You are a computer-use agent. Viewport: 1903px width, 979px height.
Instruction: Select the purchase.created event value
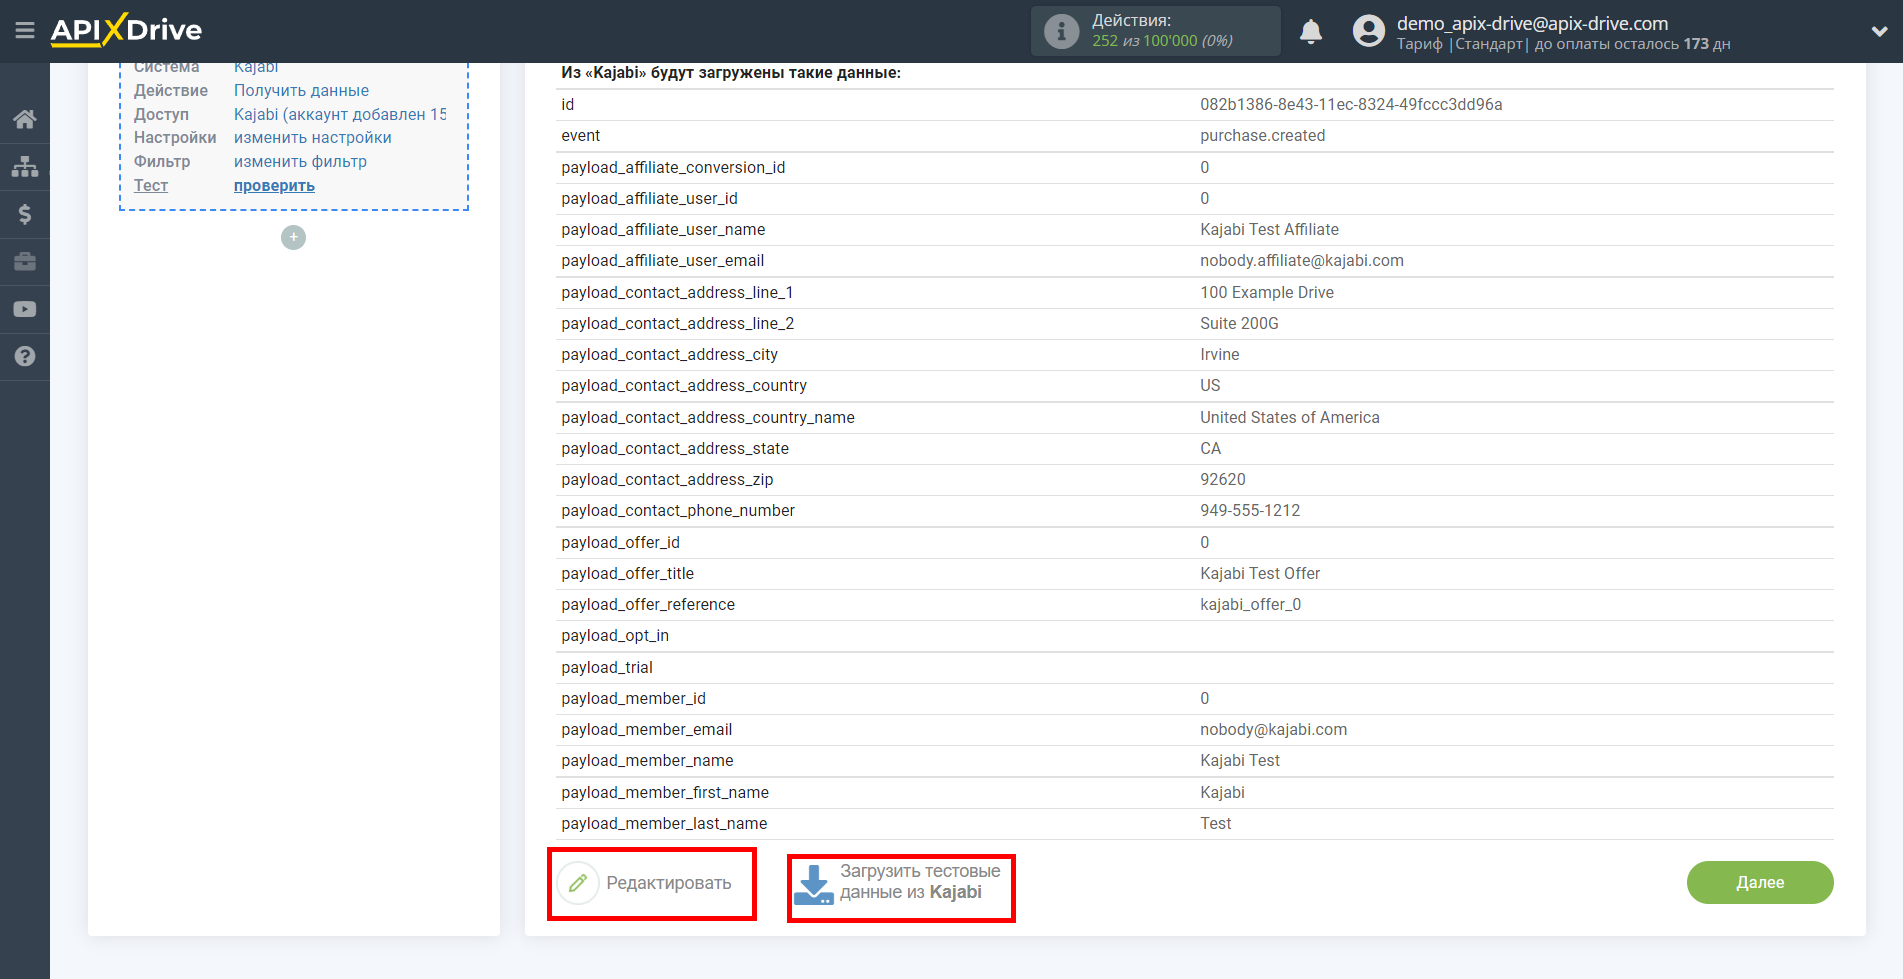(1262, 135)
